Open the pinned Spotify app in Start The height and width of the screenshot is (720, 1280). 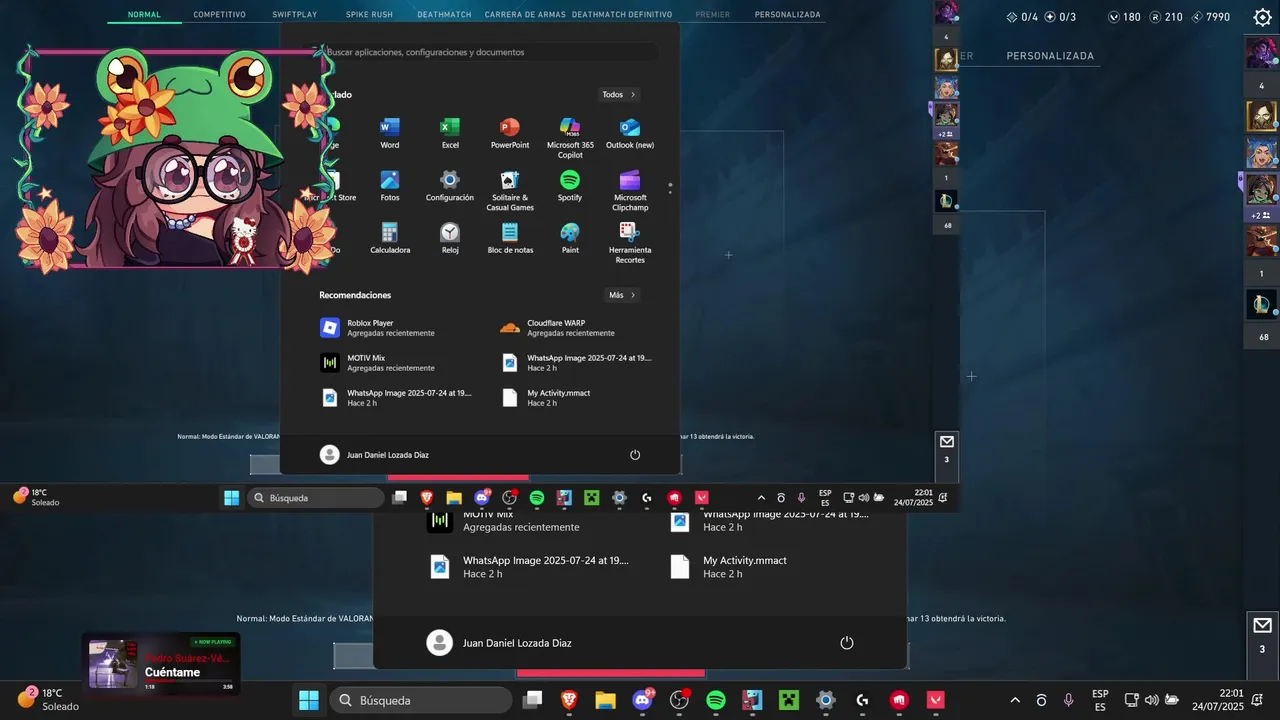(x=570, y=186)
